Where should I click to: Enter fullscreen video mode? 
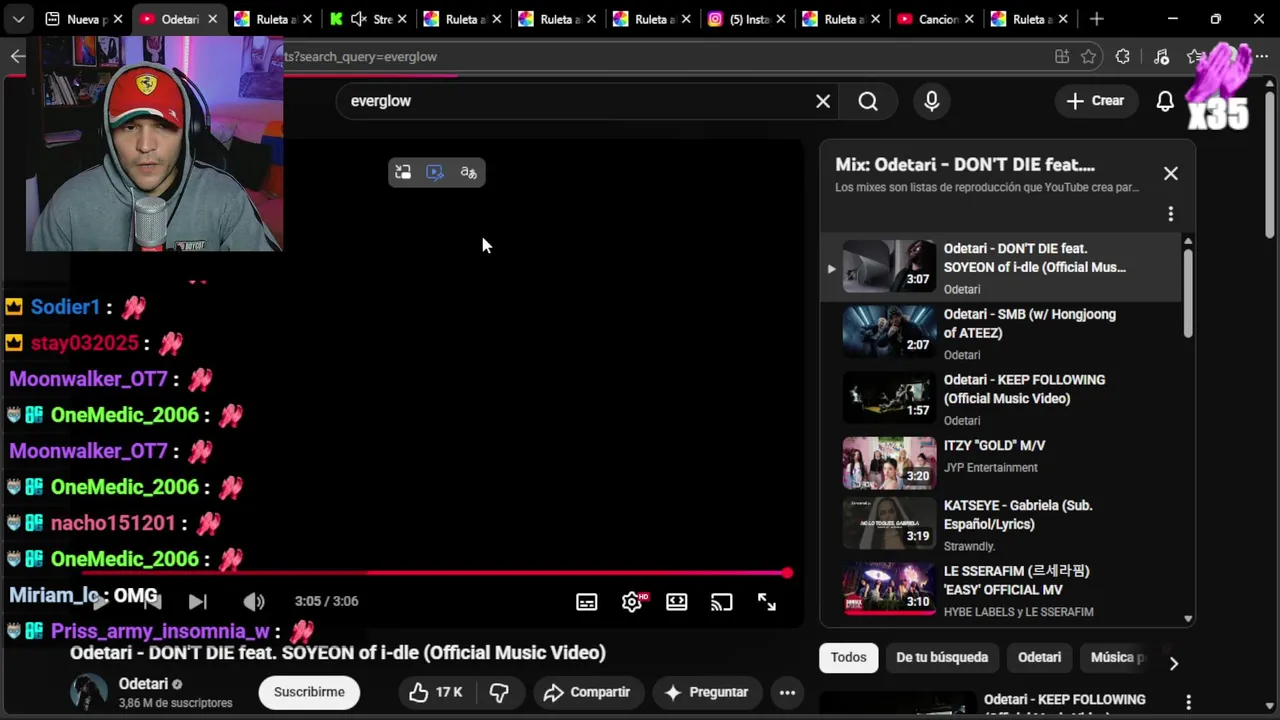pos(767,602)
